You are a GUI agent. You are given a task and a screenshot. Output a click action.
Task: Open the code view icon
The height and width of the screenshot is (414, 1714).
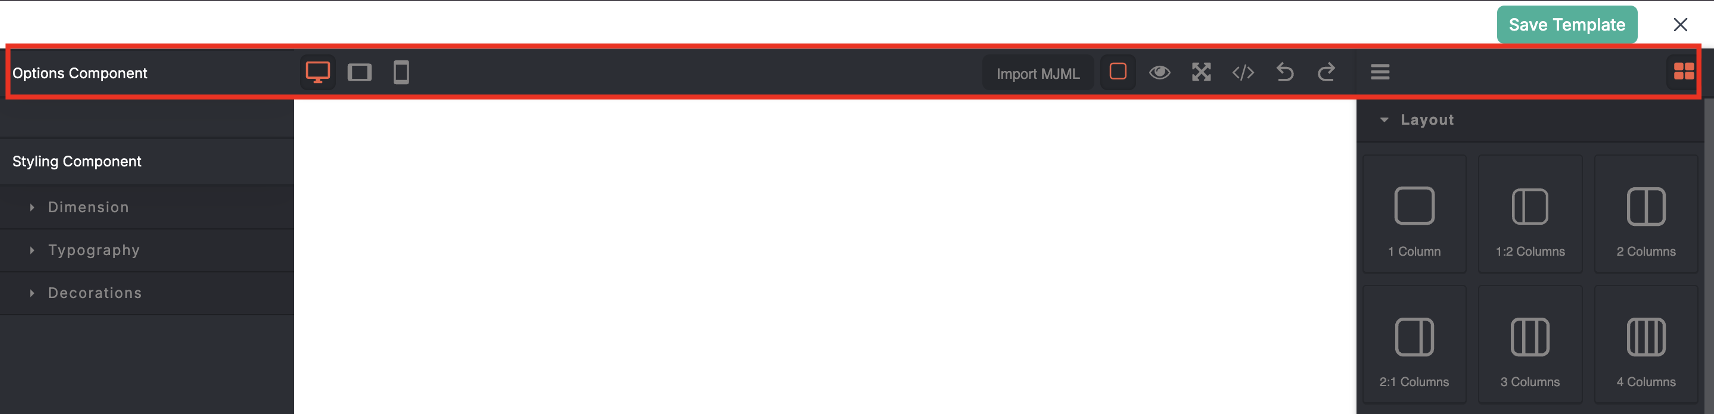pos(1243,72)
